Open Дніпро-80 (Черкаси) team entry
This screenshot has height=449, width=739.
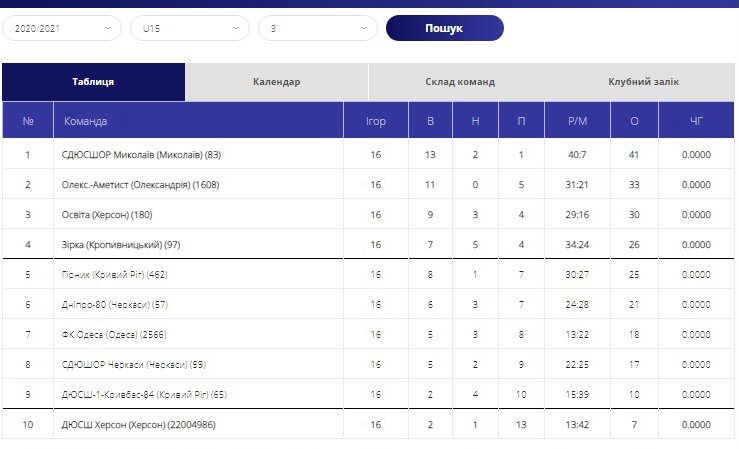115,305
